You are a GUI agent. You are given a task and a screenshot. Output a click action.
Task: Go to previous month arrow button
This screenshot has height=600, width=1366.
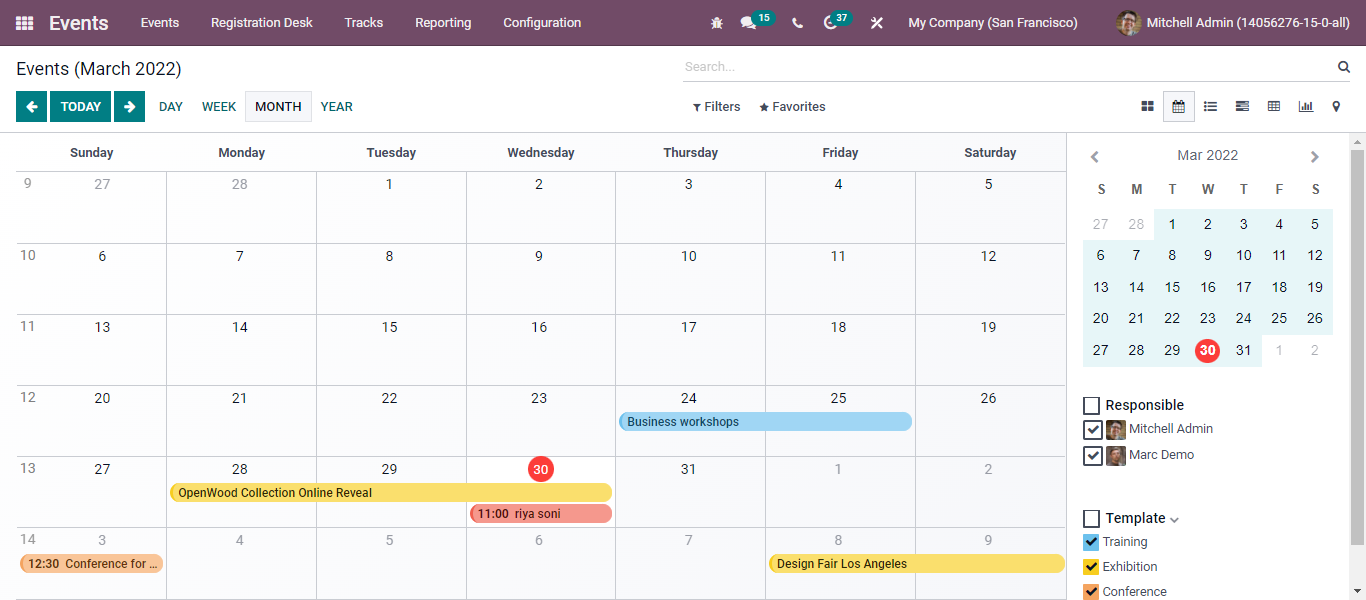(x=31, y=107)
